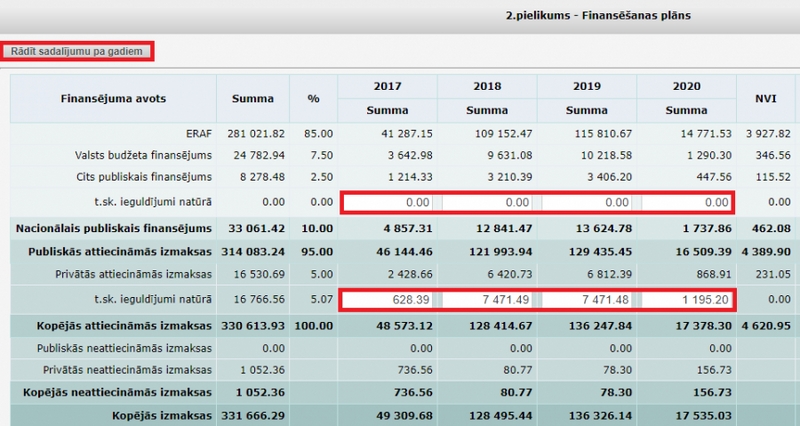Click the 2017 zero-value input under public financing
This screenshot has height=426, width=800.
click(389, 203)
